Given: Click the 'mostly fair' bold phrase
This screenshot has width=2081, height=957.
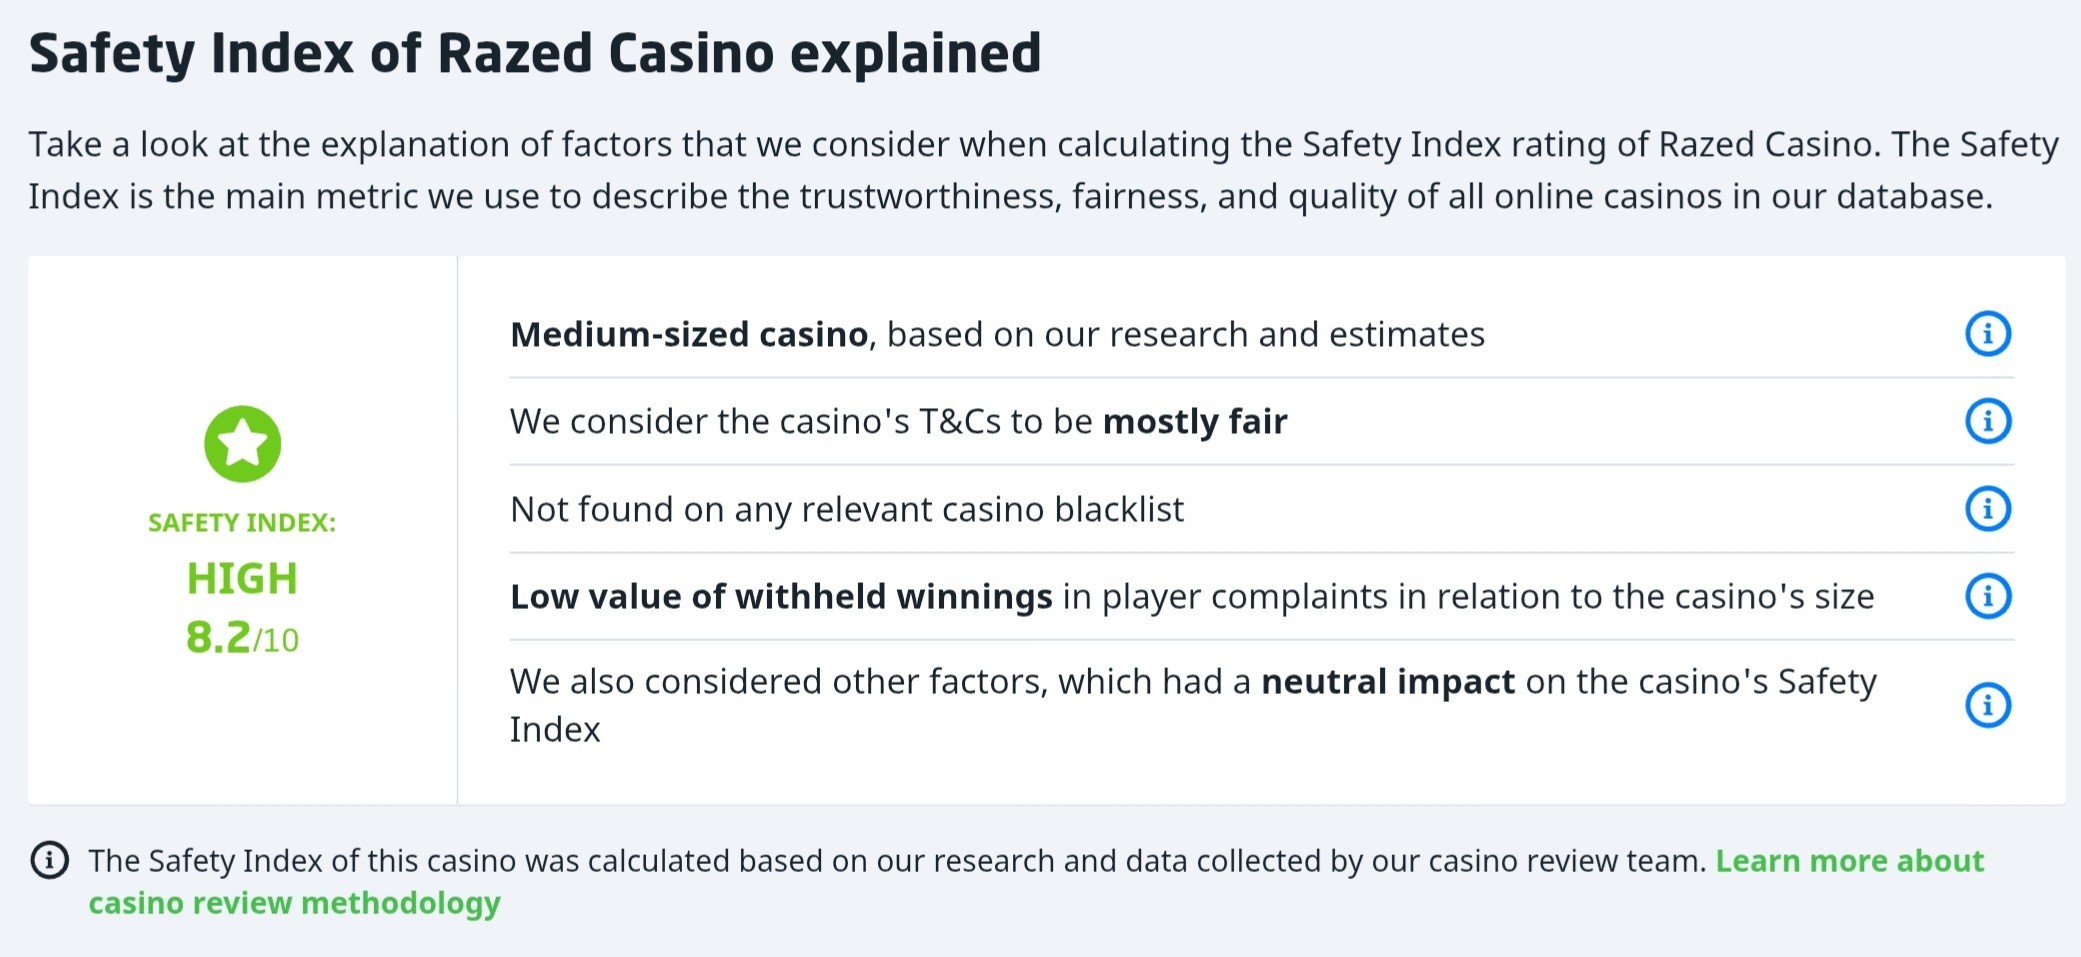Looking at the screenshot, I should [1195, 422].
